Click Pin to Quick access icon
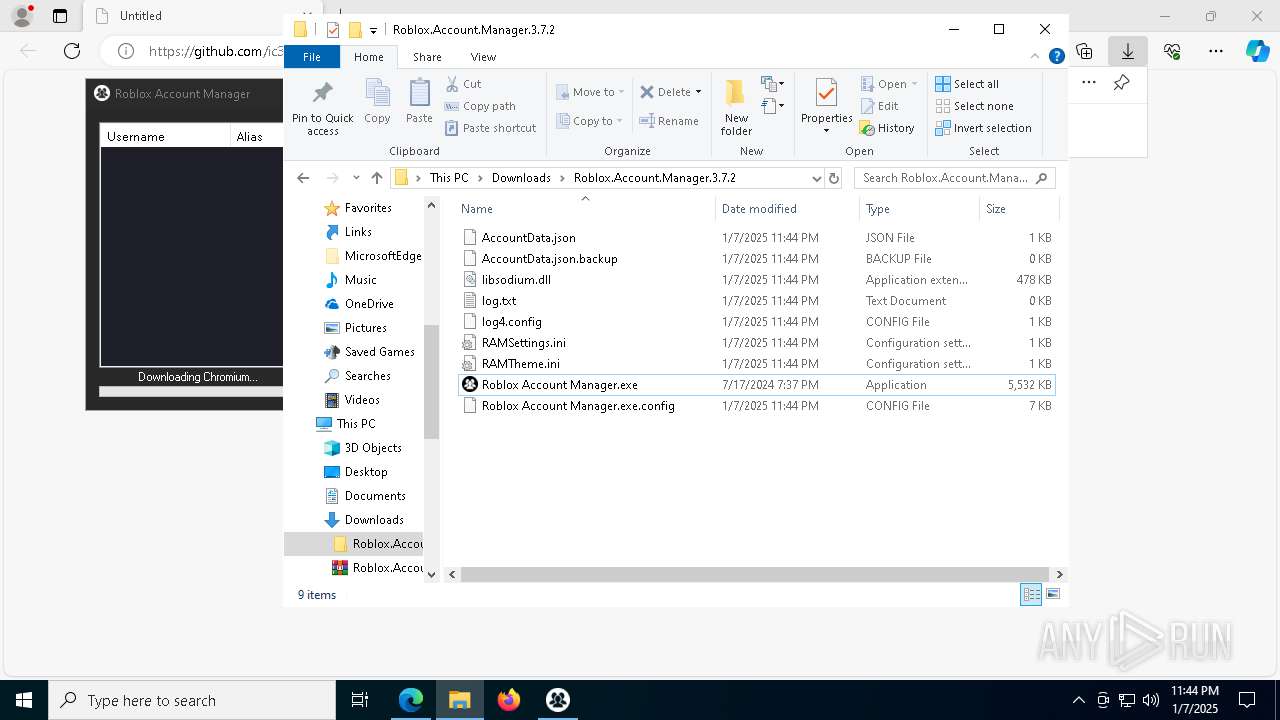 point(322,92)
